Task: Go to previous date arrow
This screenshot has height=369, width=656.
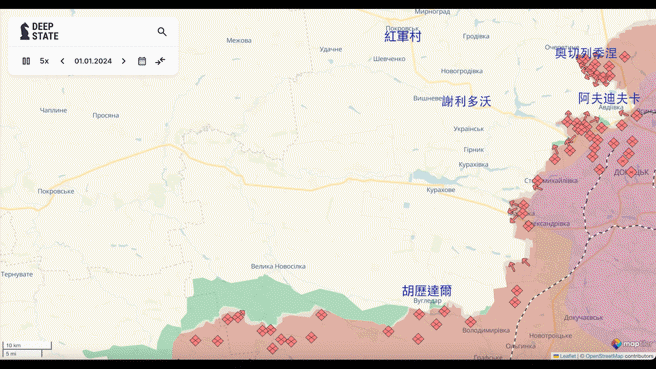Action: coord(62,61)
